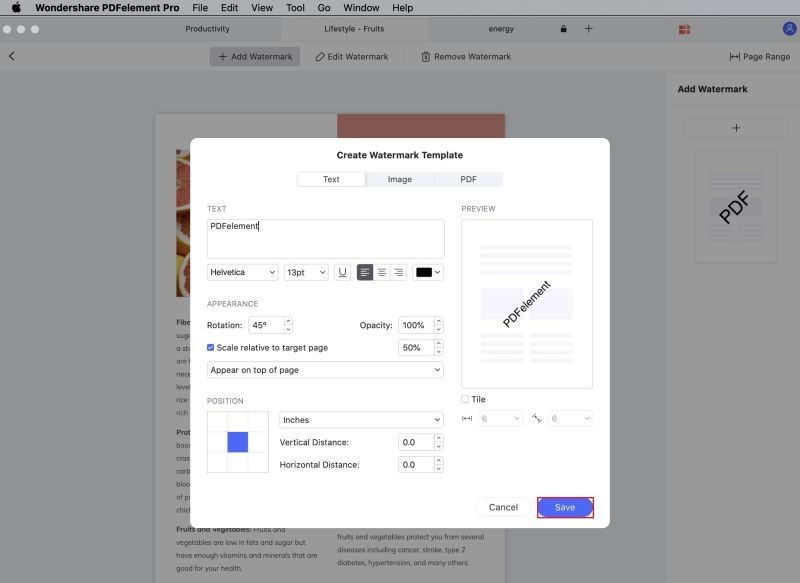800x583 pixels.
Task: Align watermark text right
Action: tap(398, 272)
